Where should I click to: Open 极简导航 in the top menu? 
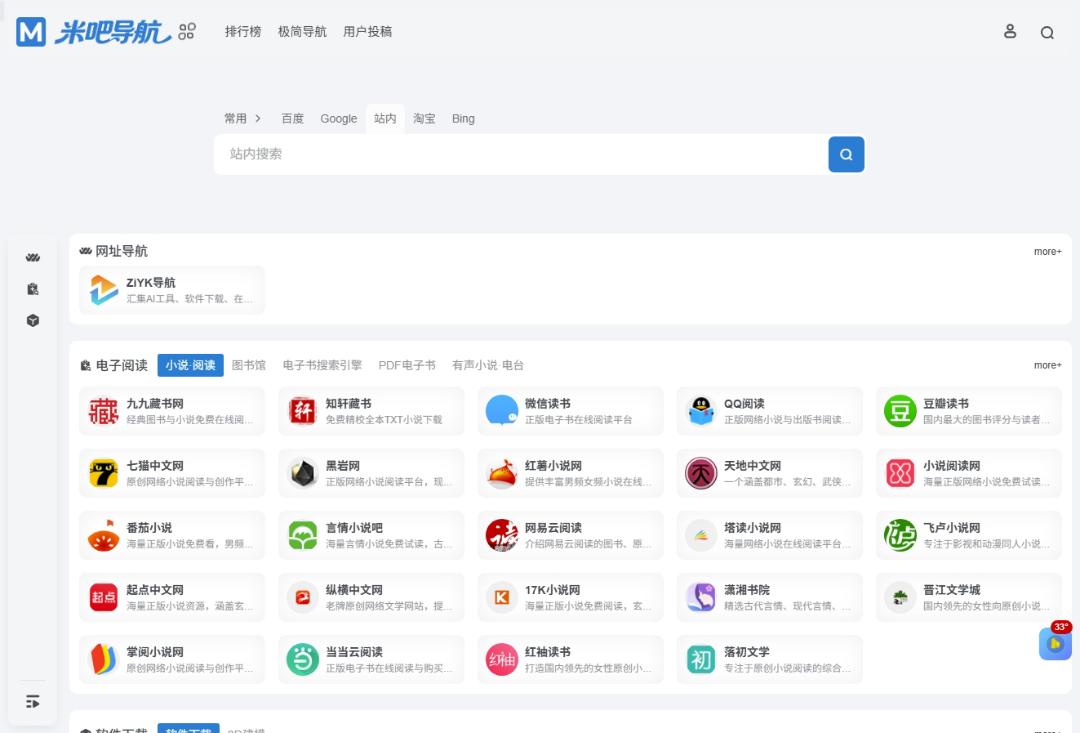click(x=302, y=32)
